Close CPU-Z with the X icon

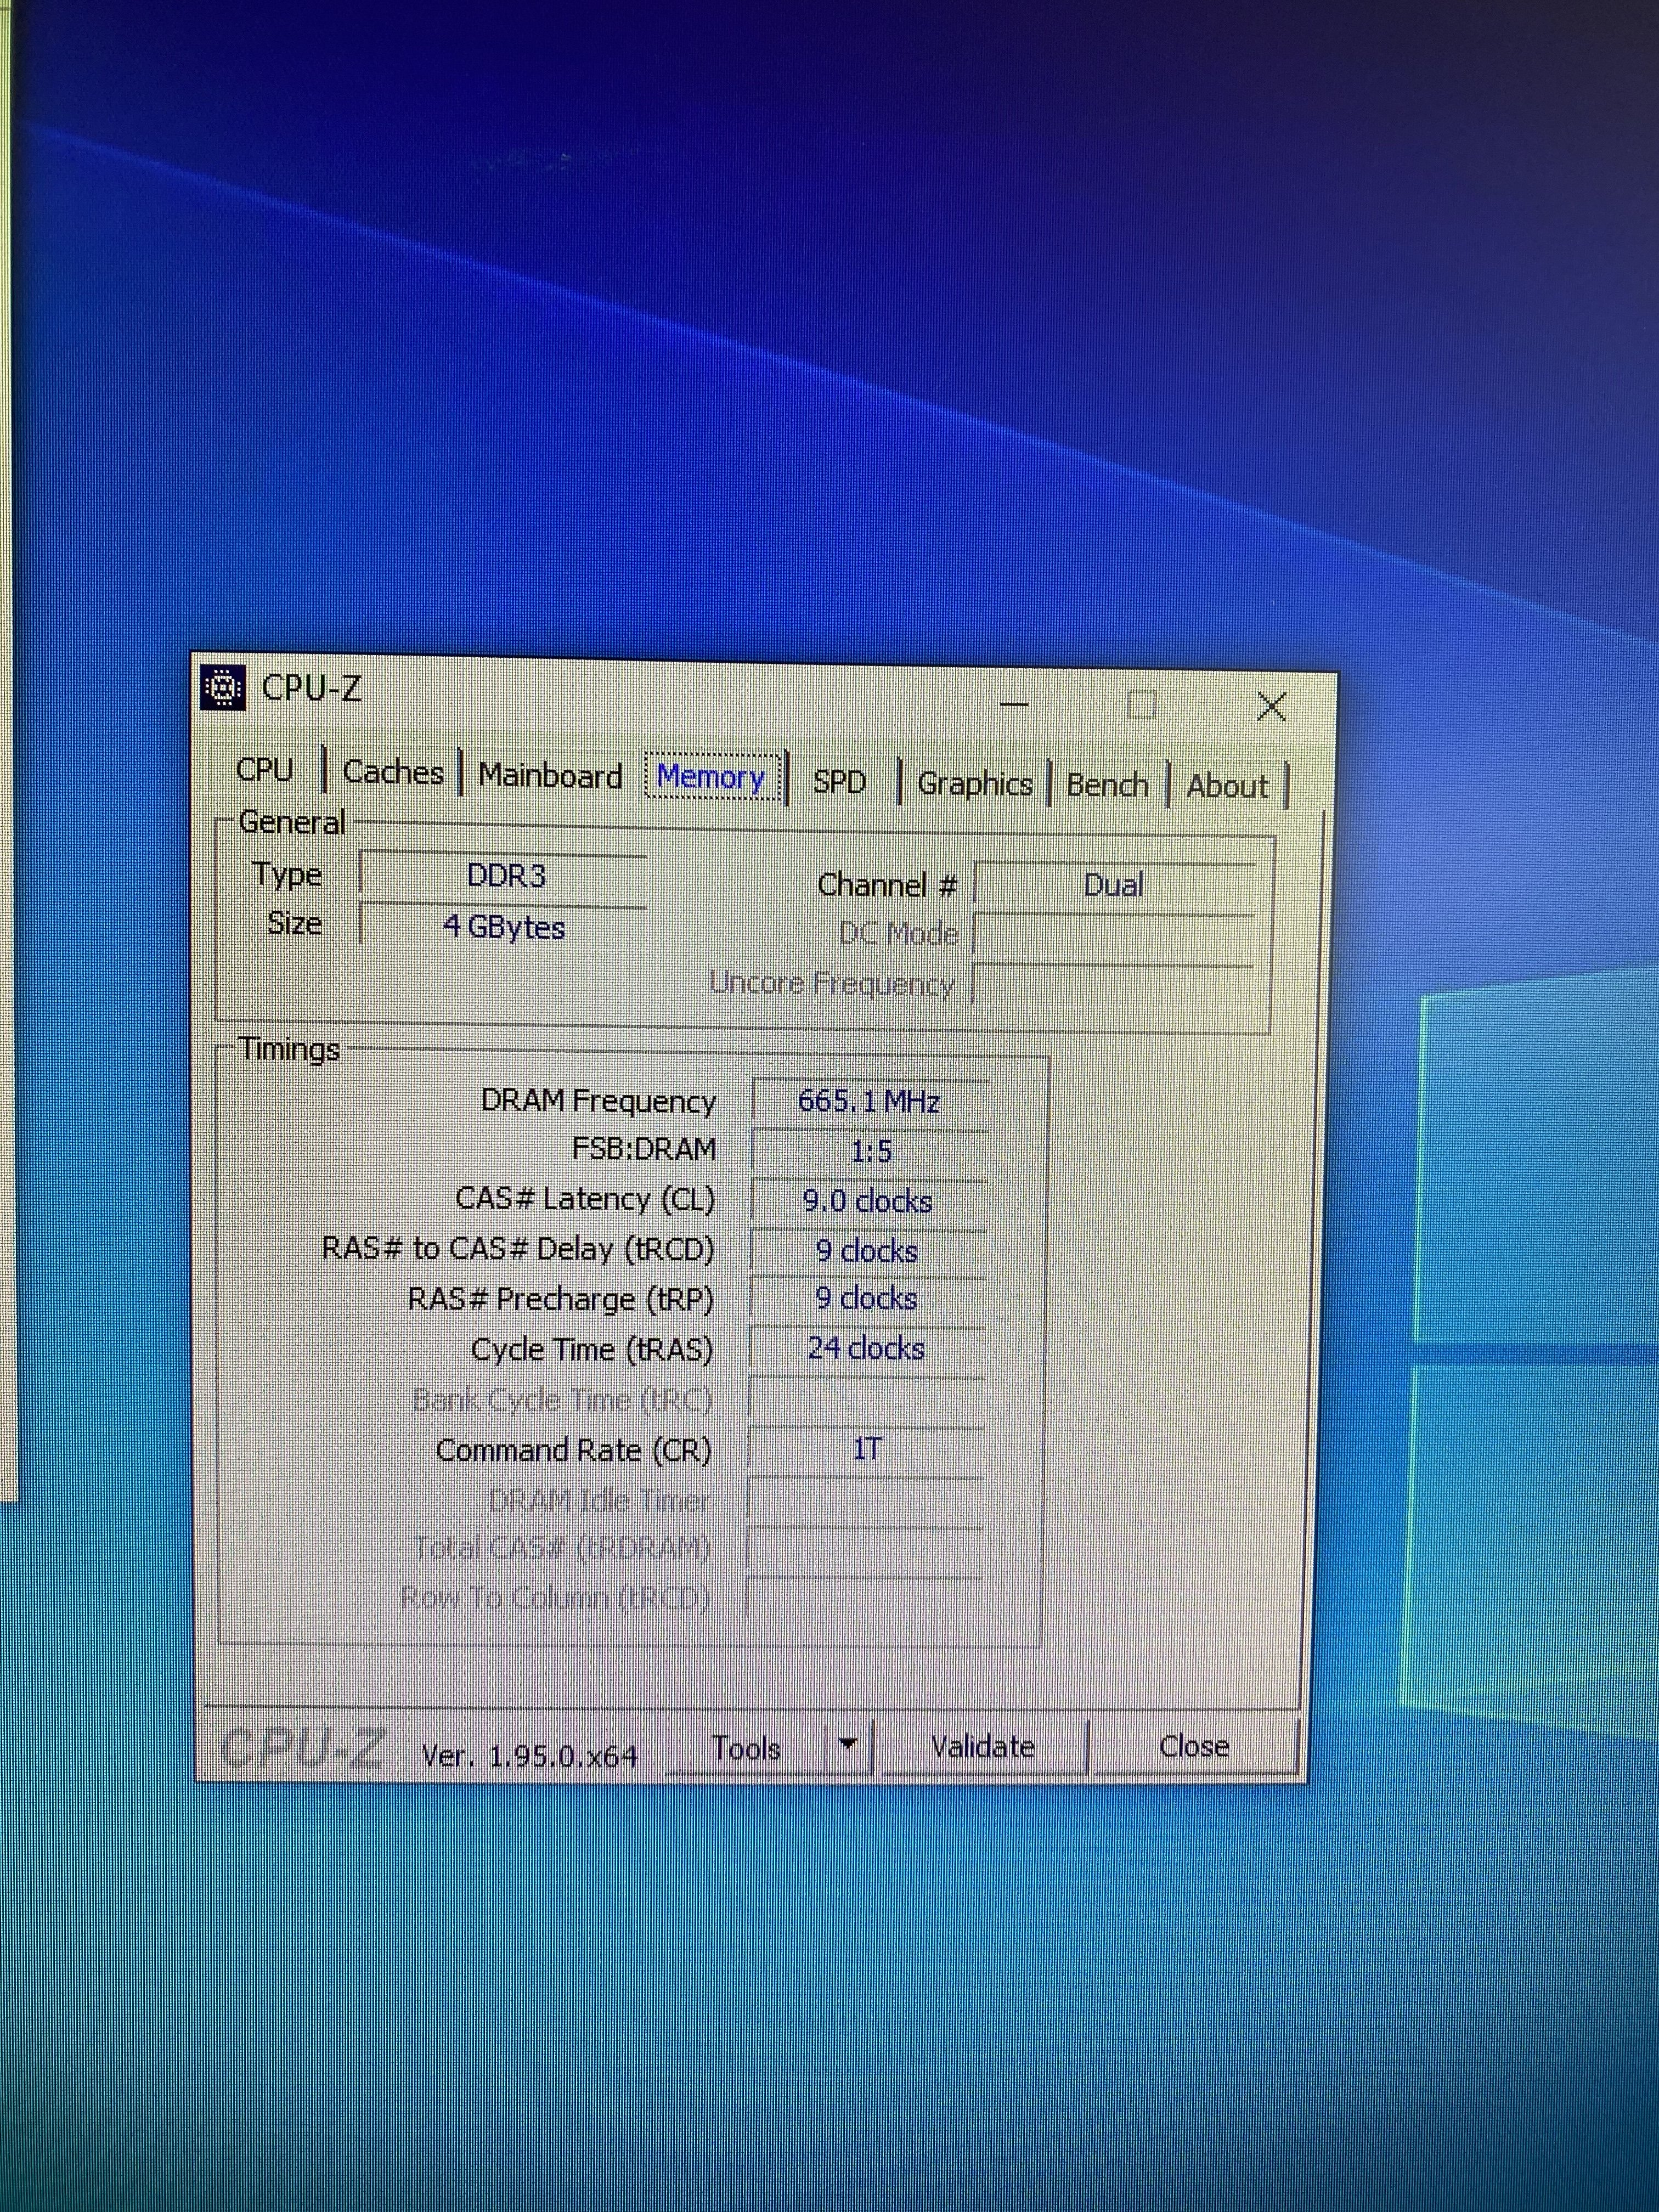coord(1271,707)
